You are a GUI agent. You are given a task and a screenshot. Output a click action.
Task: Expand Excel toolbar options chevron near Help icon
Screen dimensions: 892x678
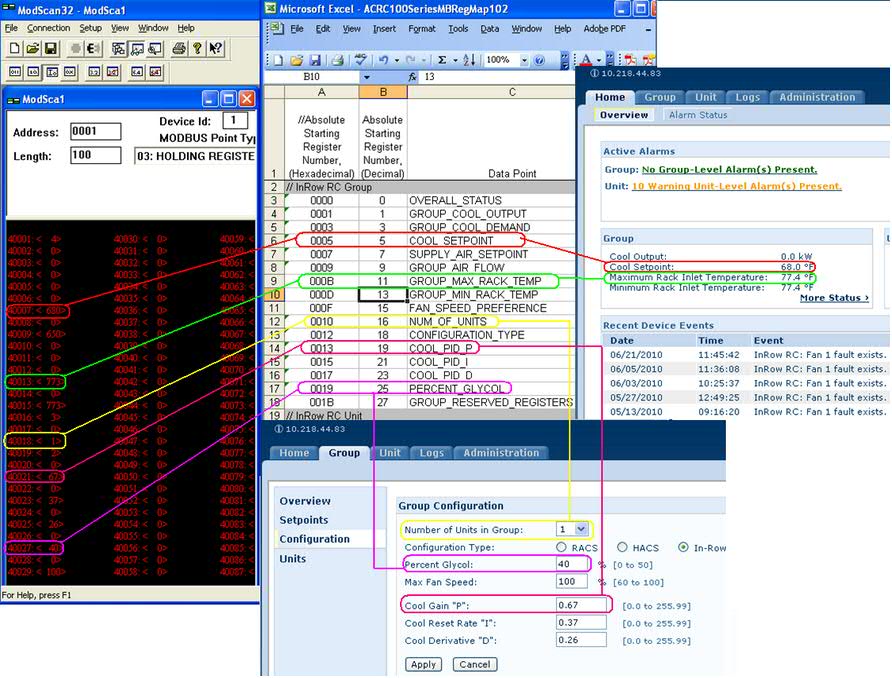[564, 60]
